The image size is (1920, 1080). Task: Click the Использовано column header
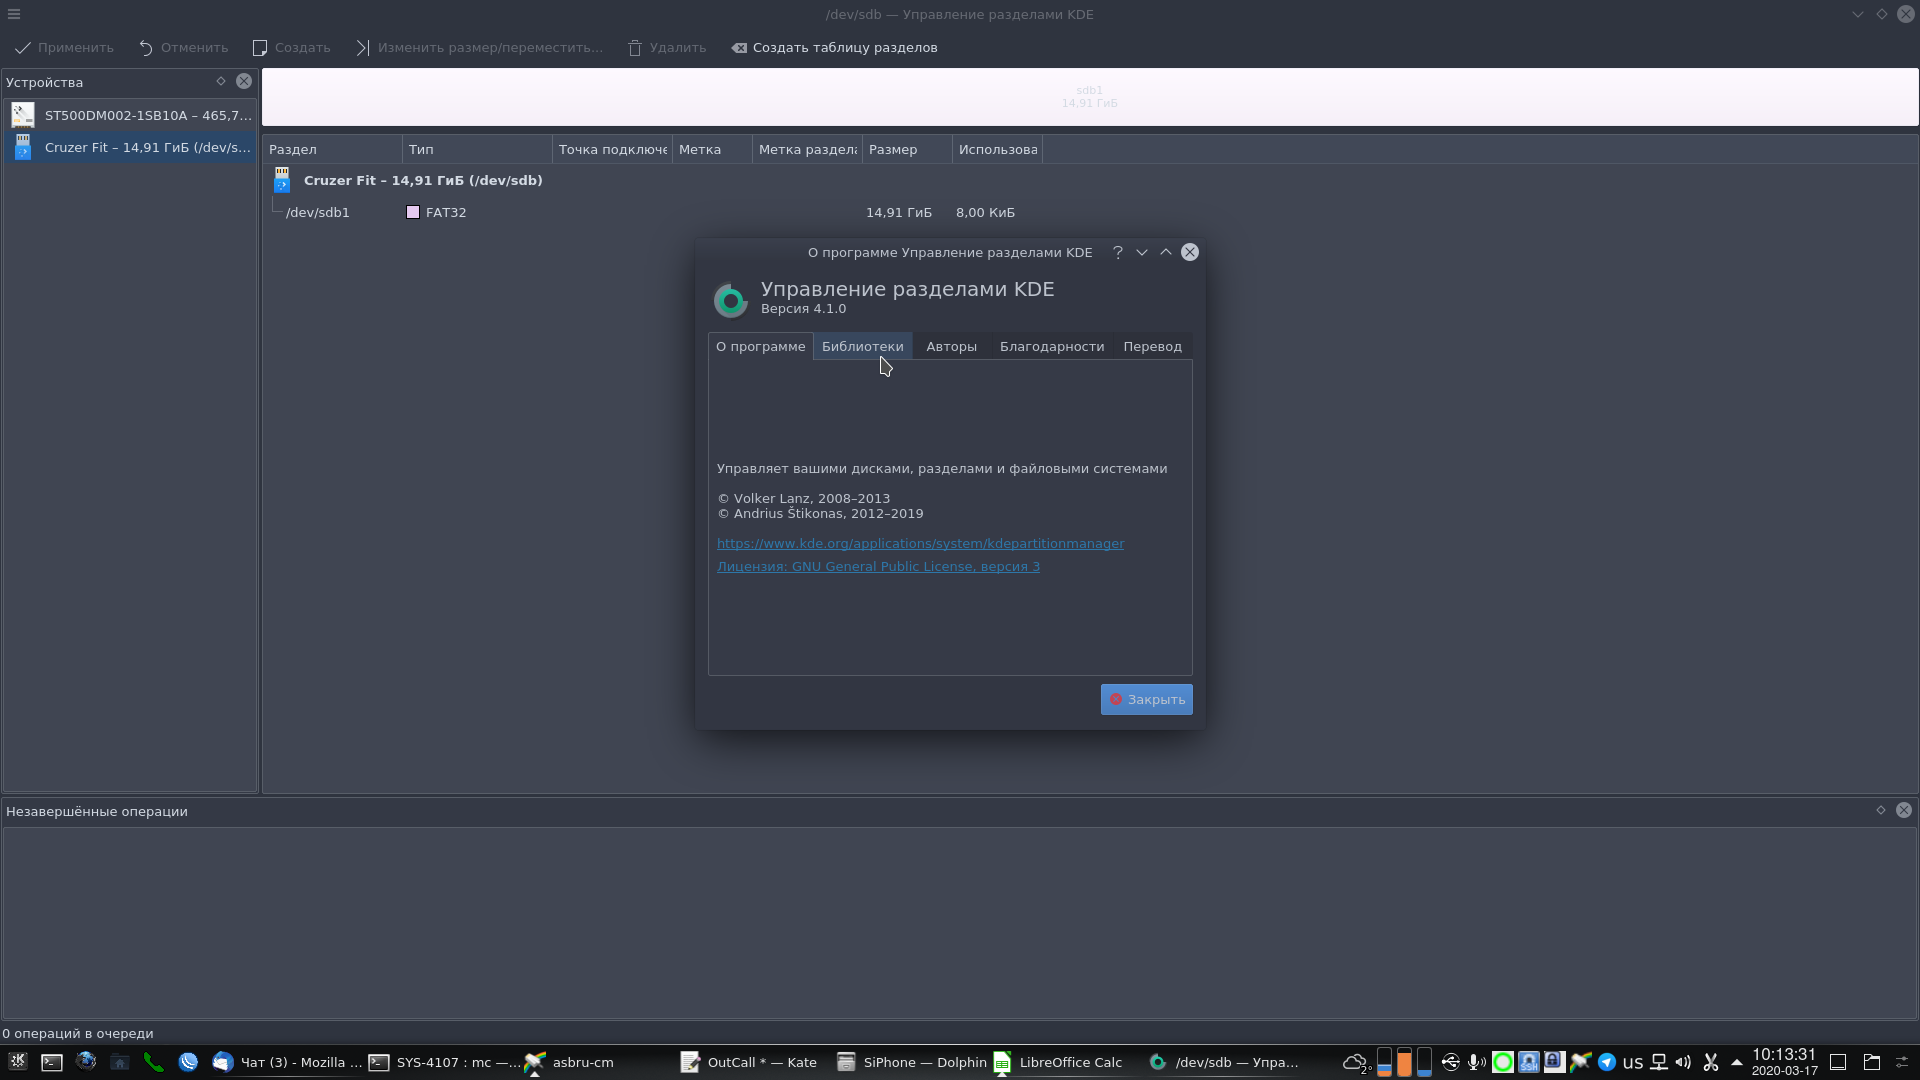[997, 149]
